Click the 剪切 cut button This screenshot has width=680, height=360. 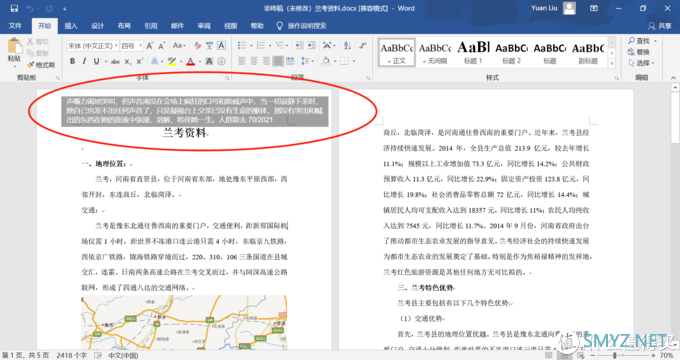click(37, 42)
